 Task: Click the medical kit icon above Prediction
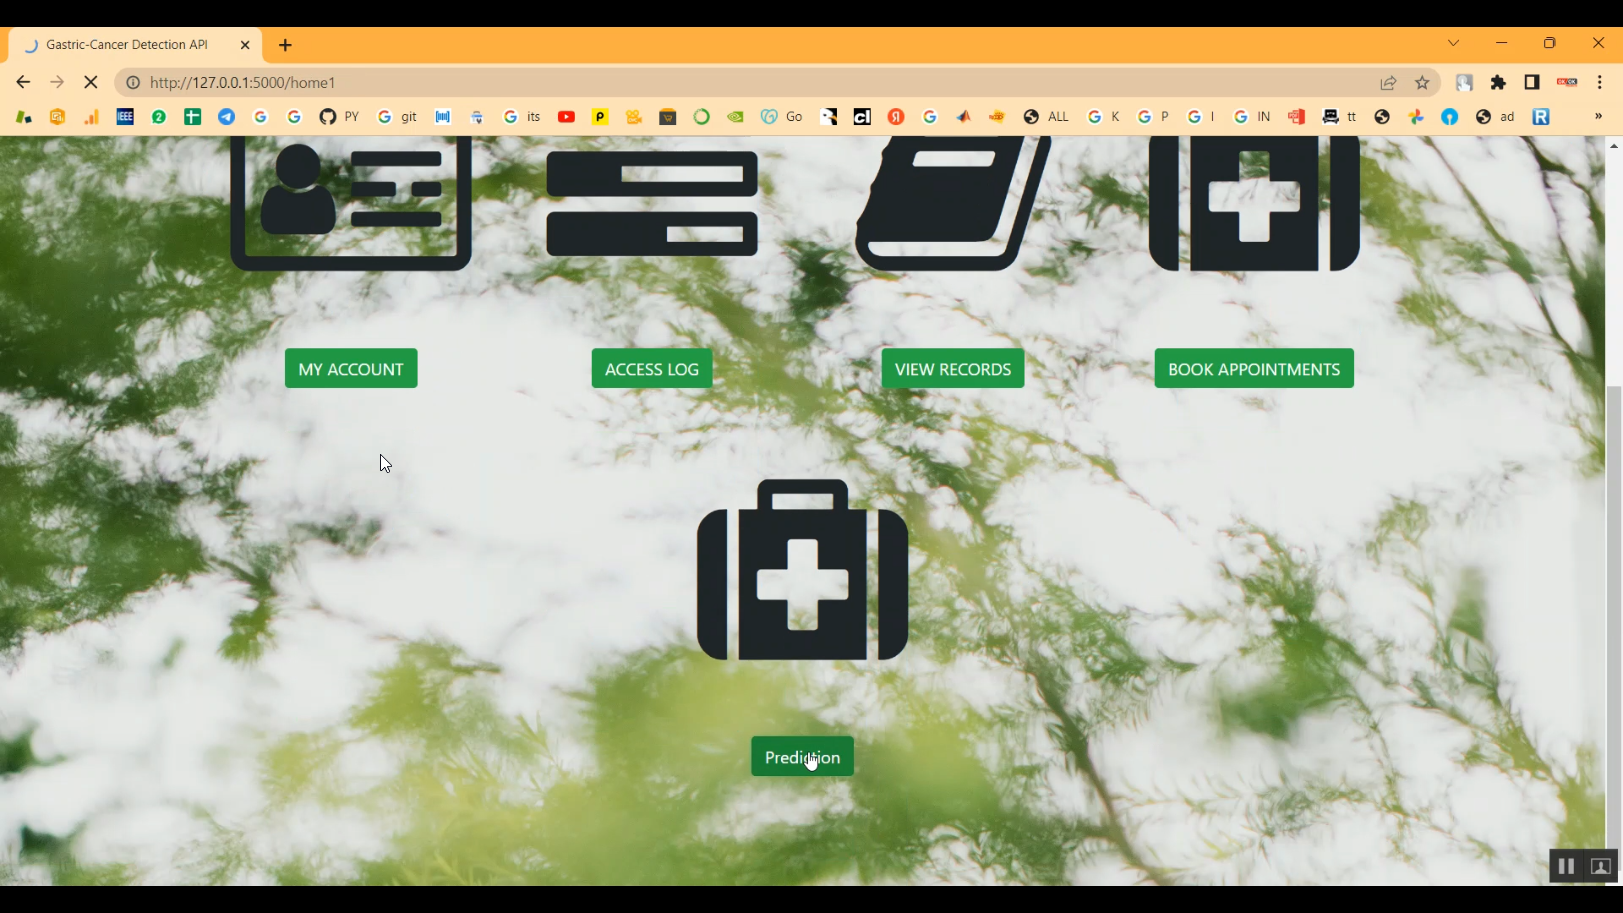tap(803, 570)
